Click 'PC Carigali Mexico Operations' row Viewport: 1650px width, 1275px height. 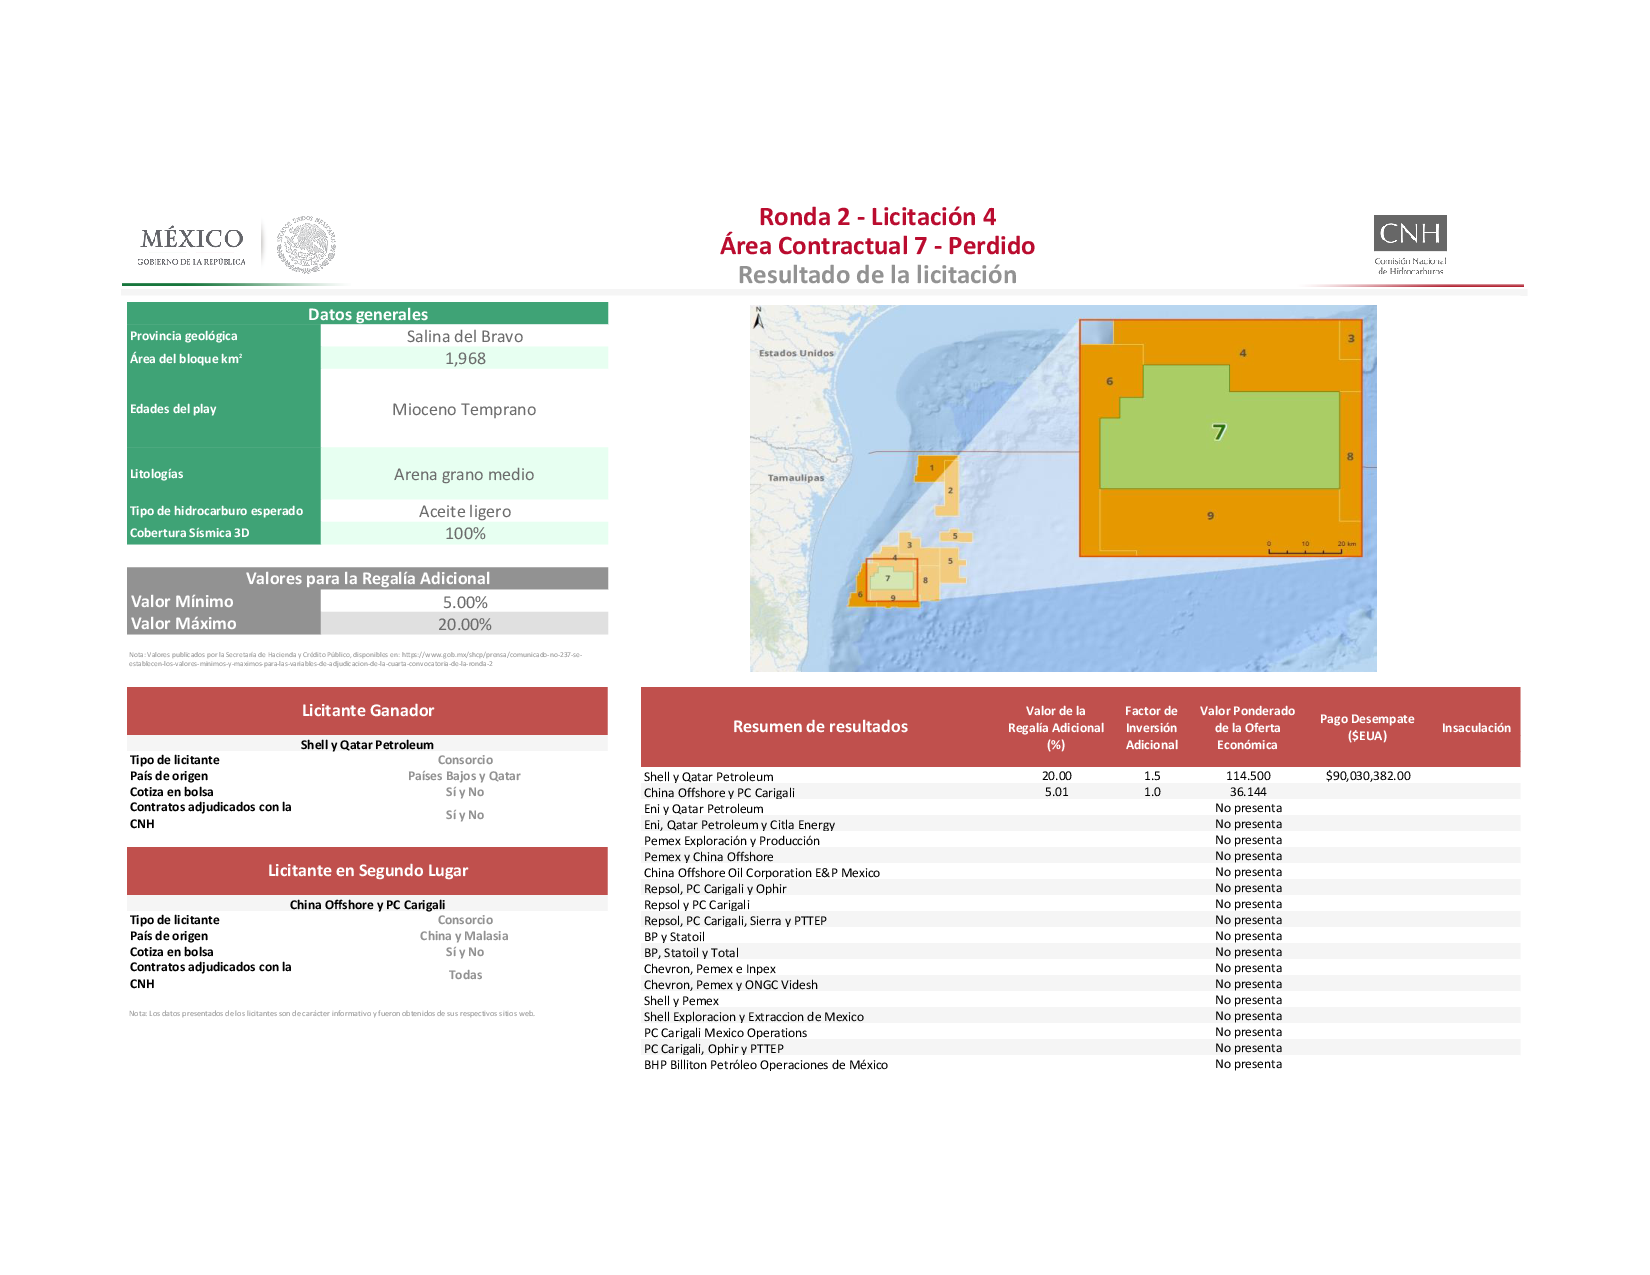coord(1080,1032)
